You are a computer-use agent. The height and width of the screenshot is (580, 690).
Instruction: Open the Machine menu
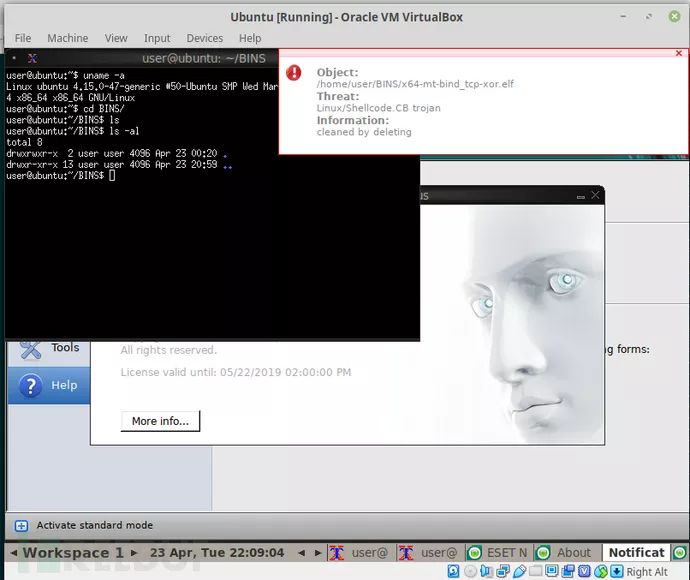67,38
